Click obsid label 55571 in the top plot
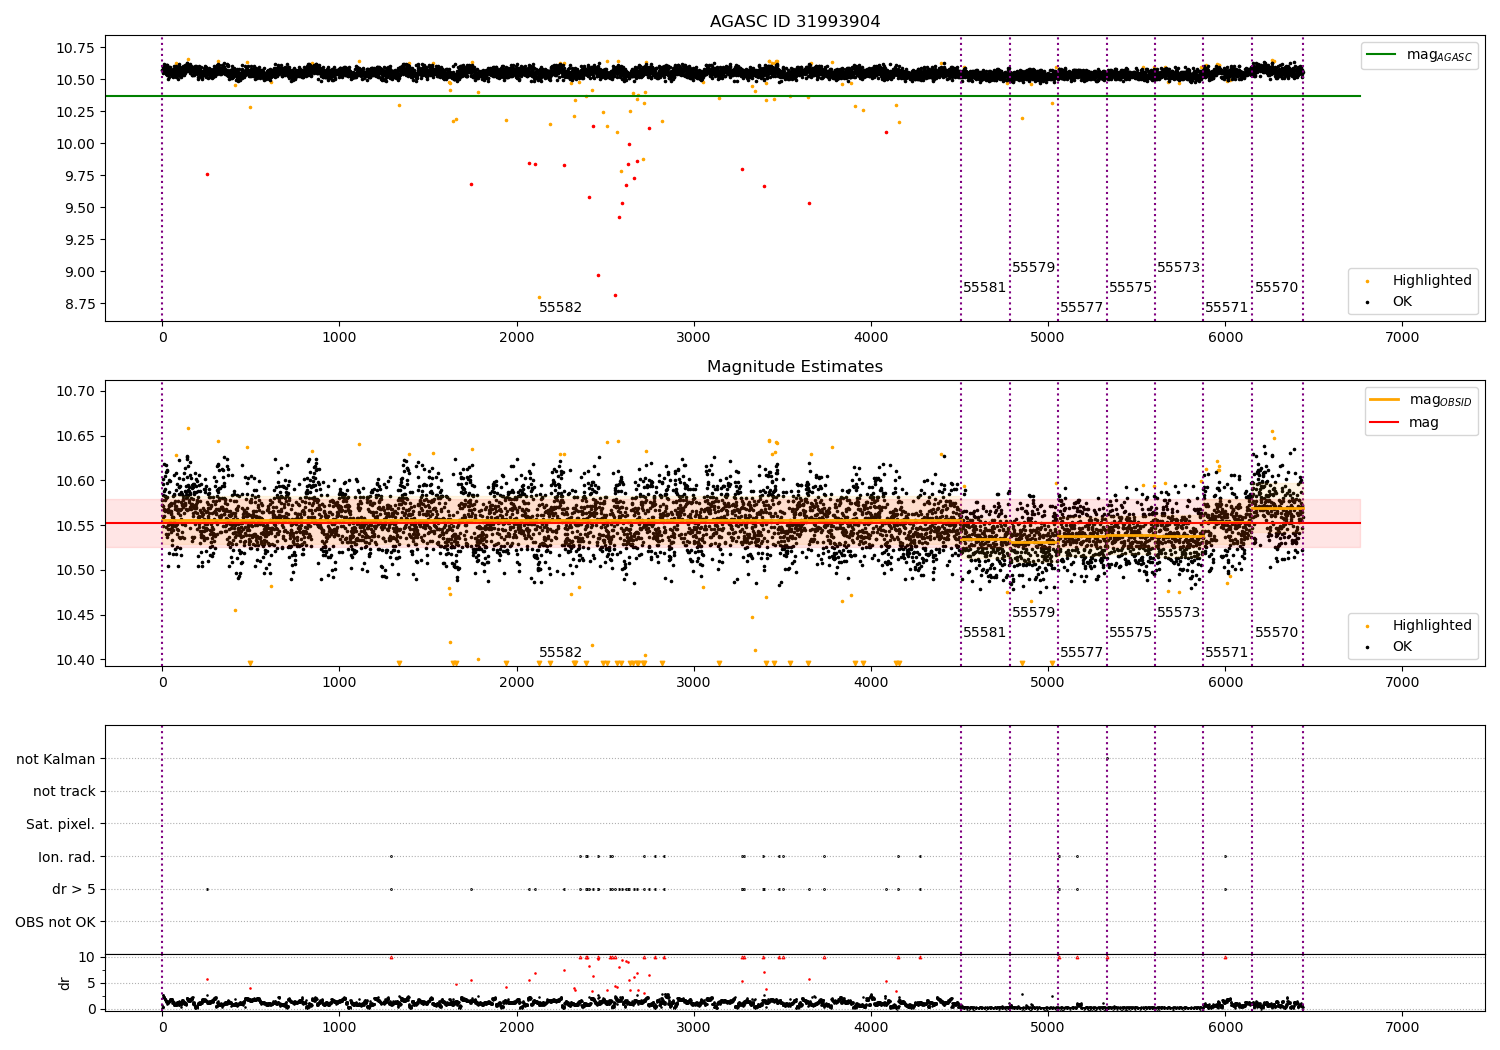Viewport: 1500px width, 1050px height. (x=1227, y=307)
